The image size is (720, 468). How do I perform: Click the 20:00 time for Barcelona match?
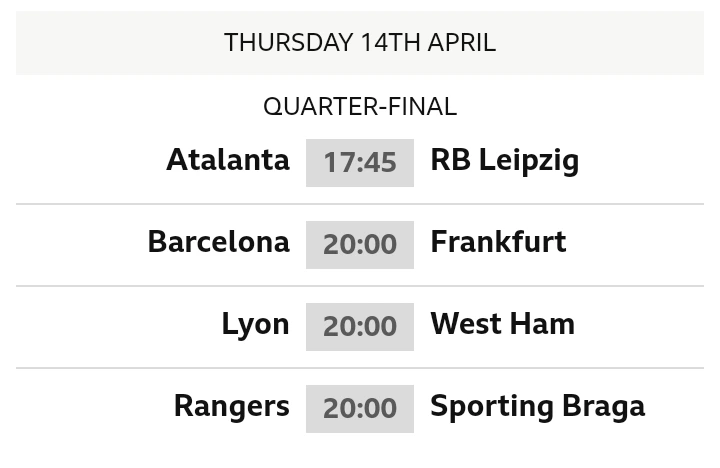click(360, 244)
